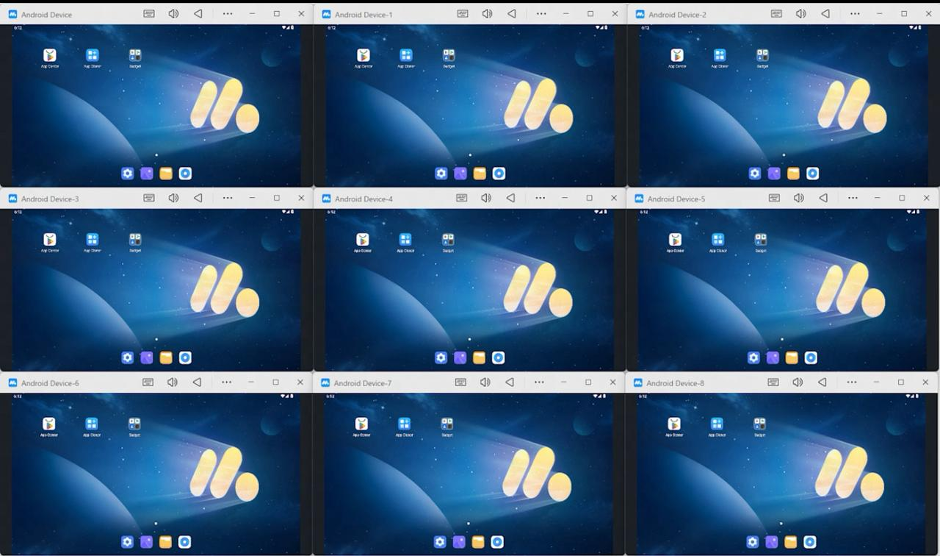Open the yellow file manager in Android Device-5 dock
941x556 pixels.
tap(792, 358)
